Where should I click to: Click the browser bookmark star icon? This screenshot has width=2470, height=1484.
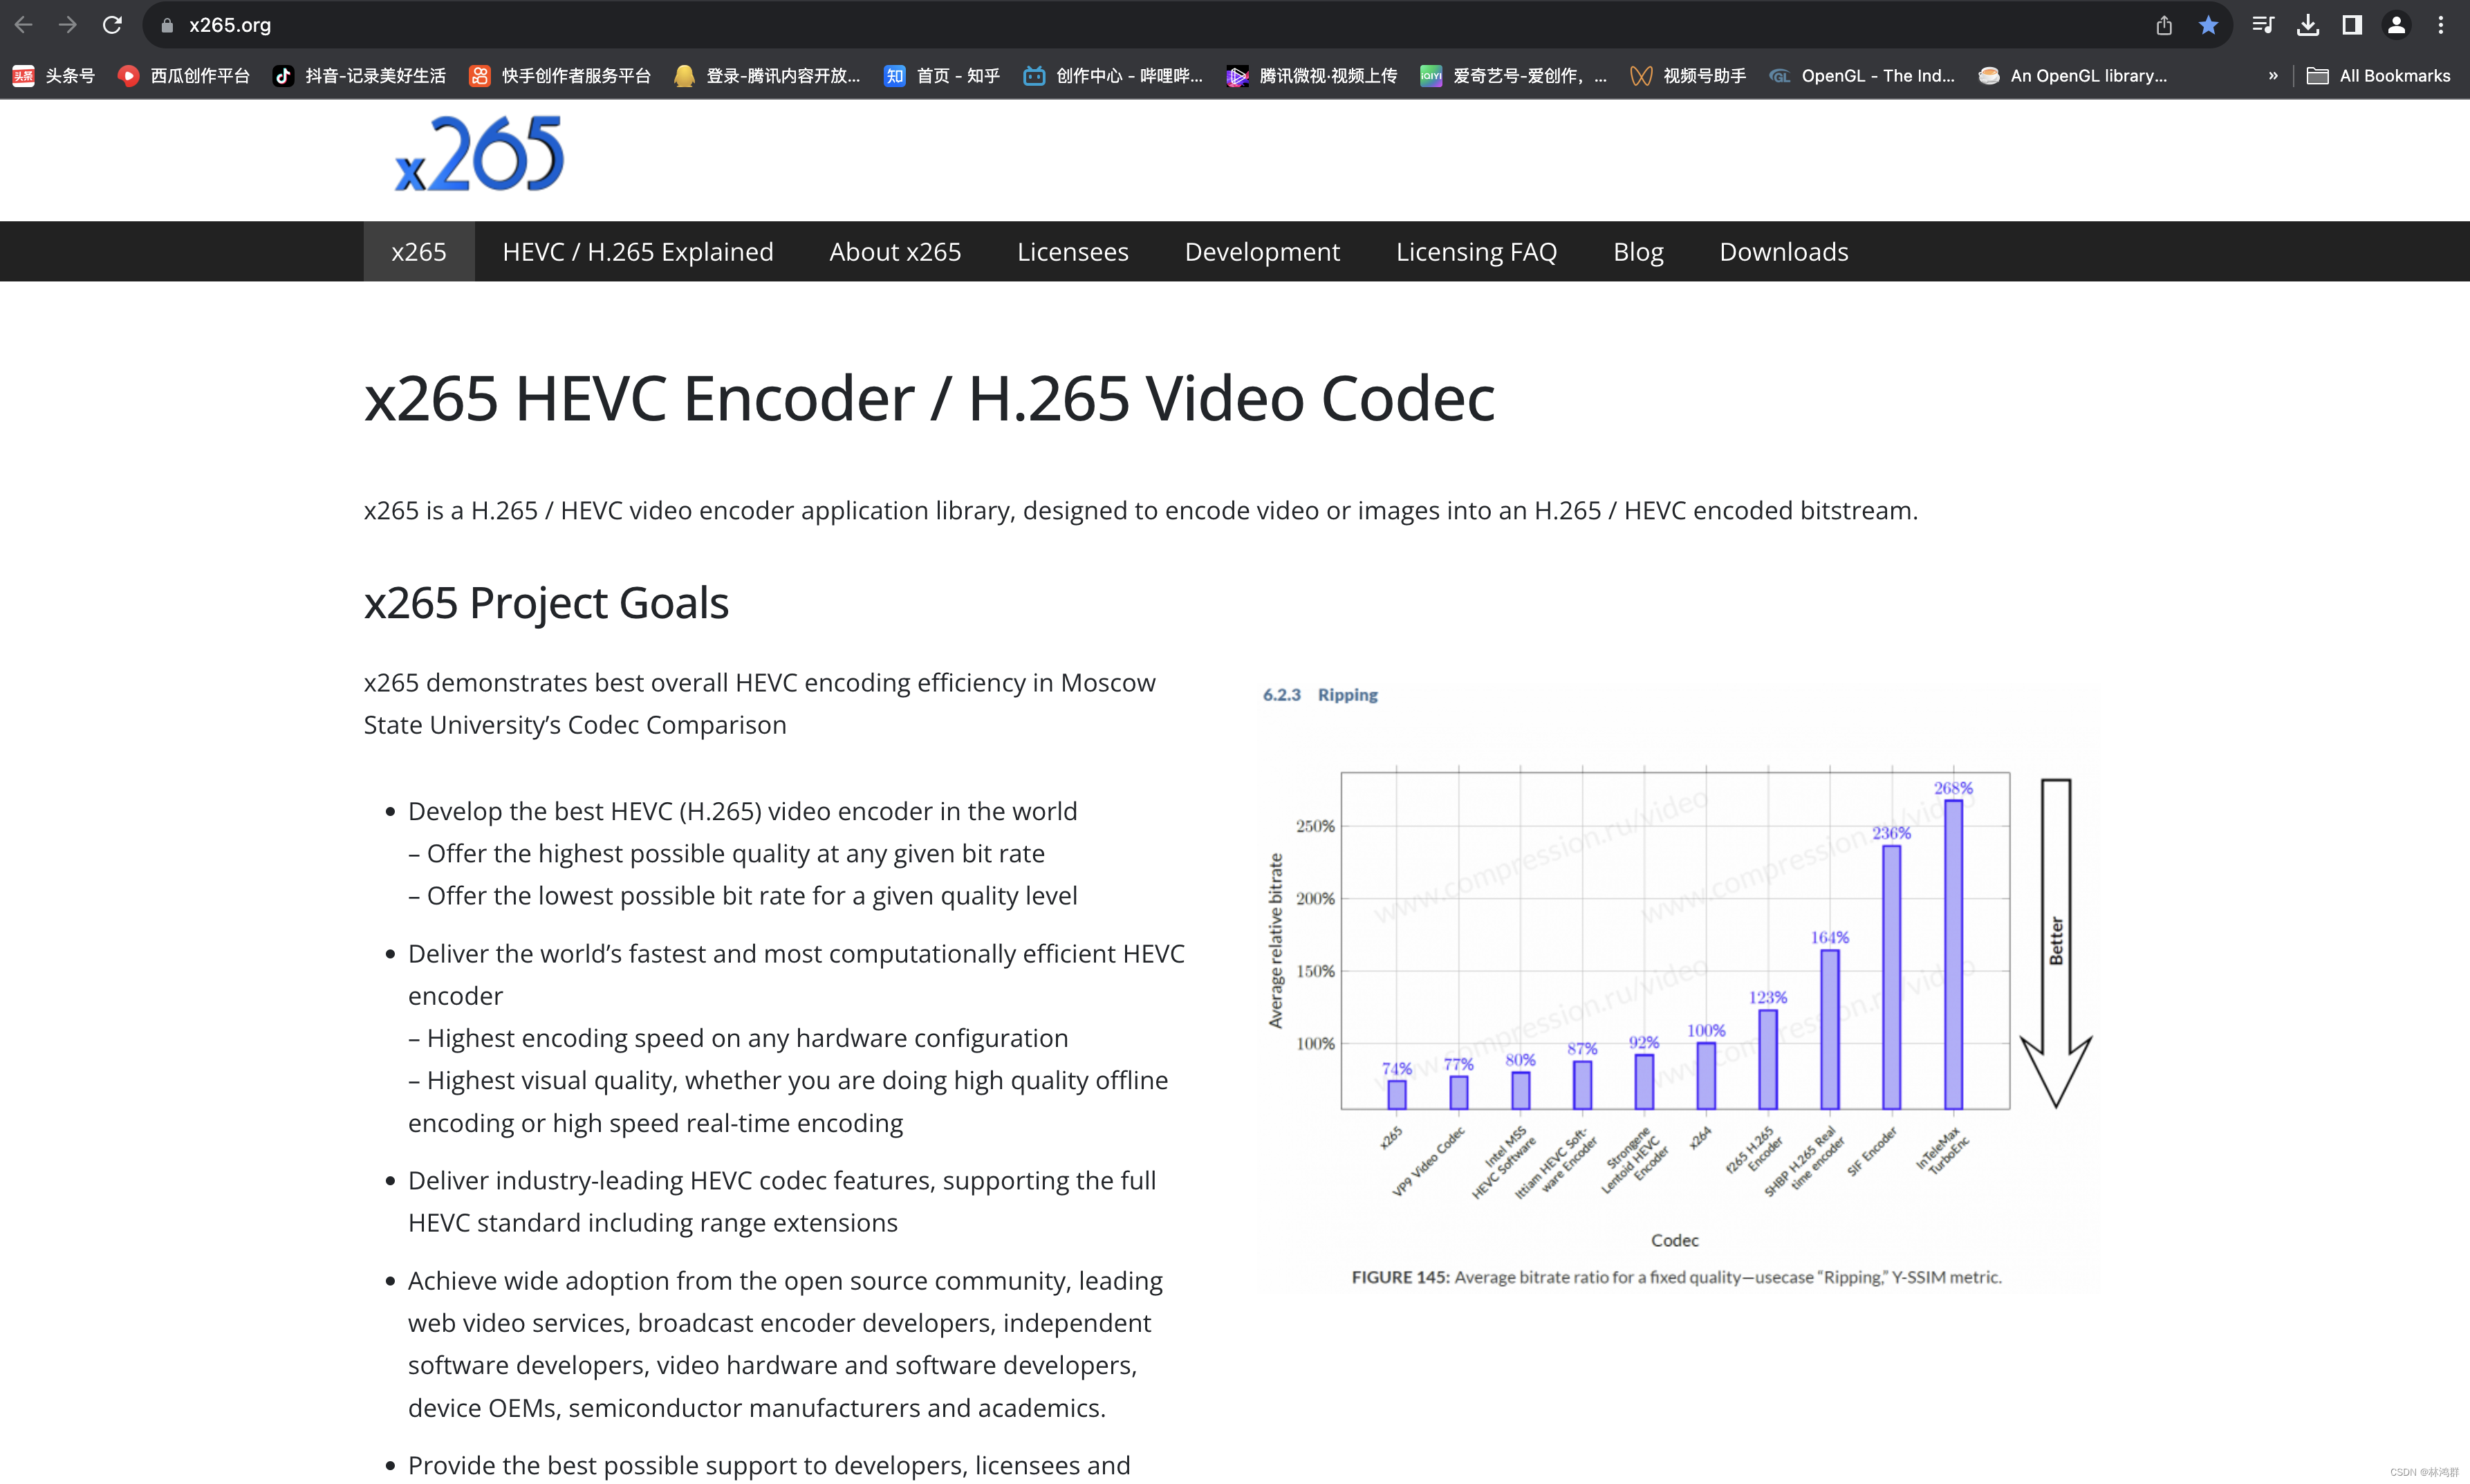(2209, 25)
